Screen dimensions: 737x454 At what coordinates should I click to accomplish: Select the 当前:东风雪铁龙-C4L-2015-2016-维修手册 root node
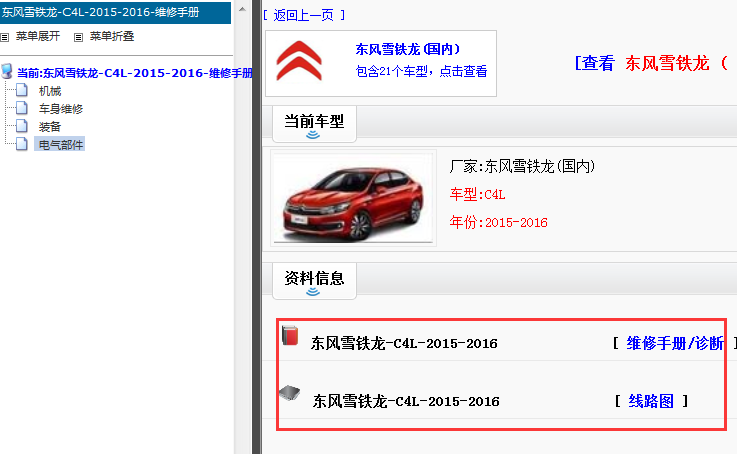(135, 73)
